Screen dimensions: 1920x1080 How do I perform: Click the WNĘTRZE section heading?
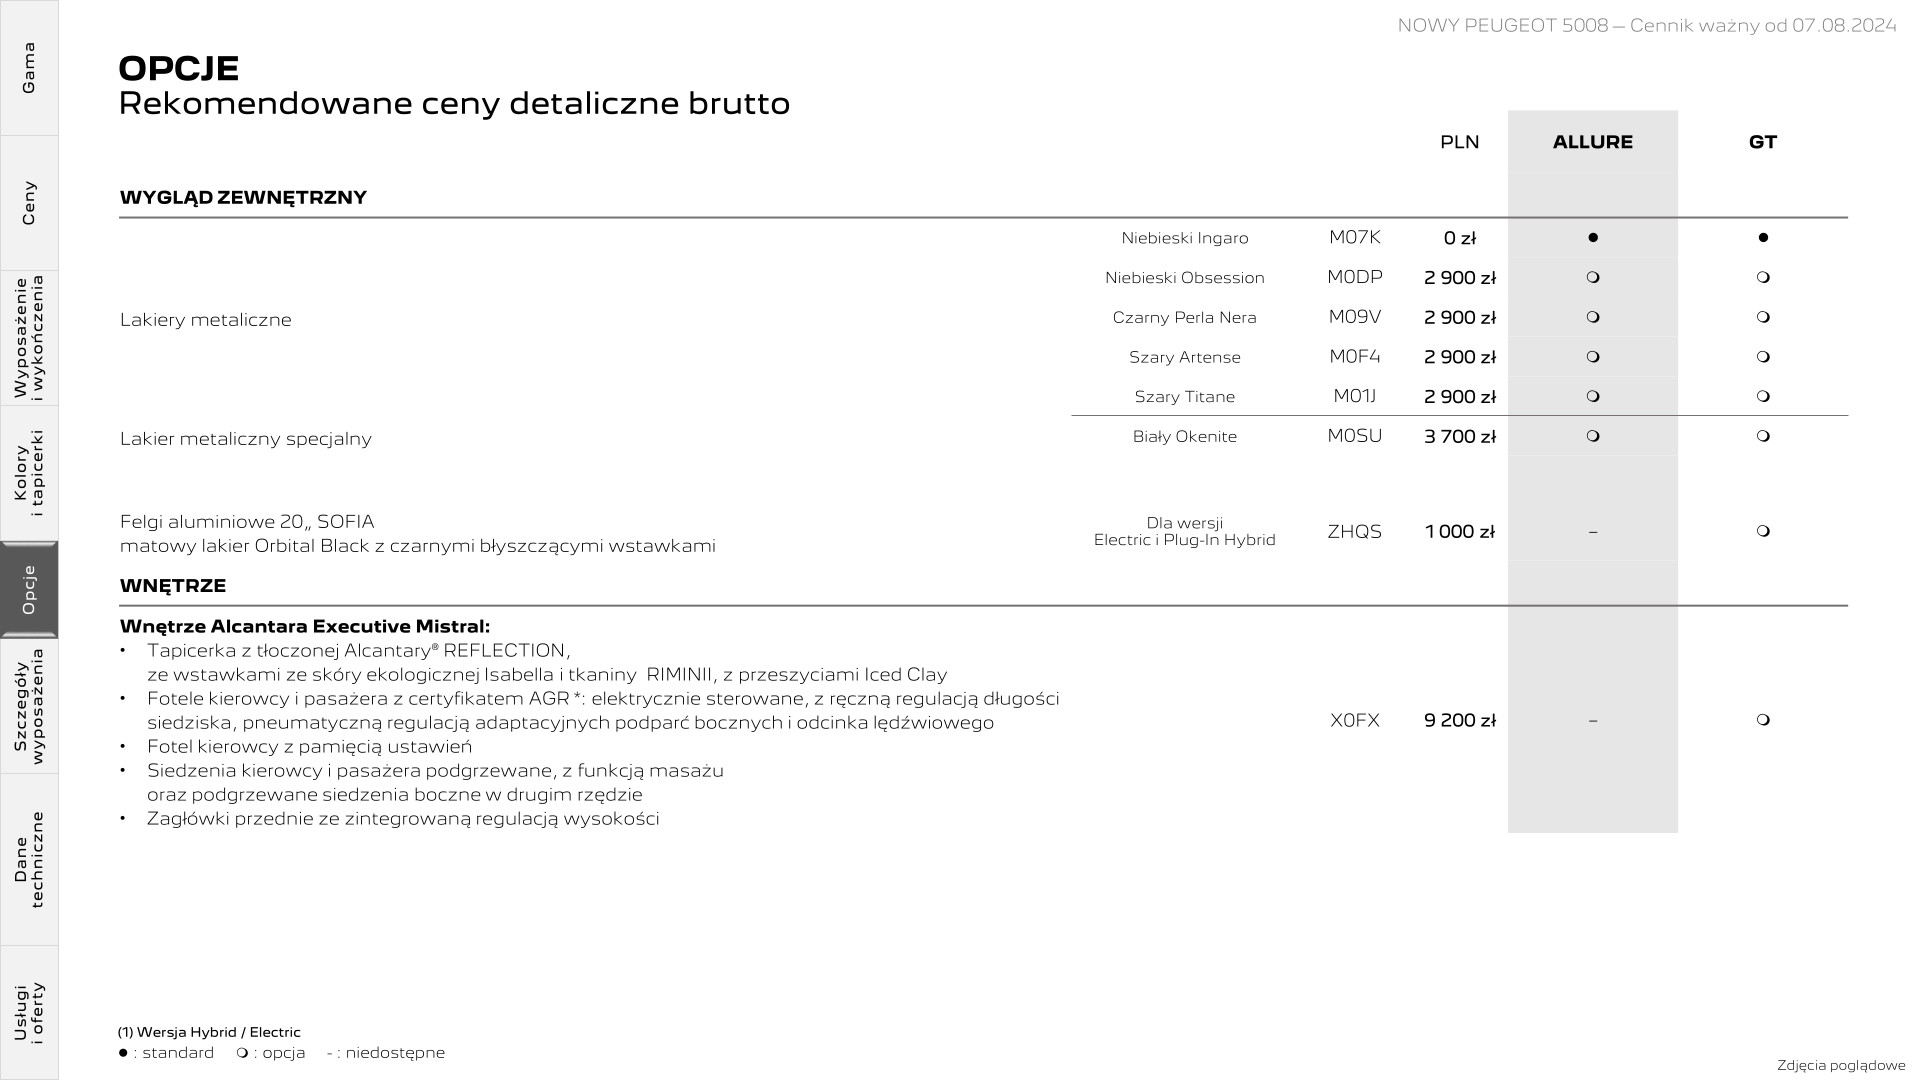[x=173, y=586]
